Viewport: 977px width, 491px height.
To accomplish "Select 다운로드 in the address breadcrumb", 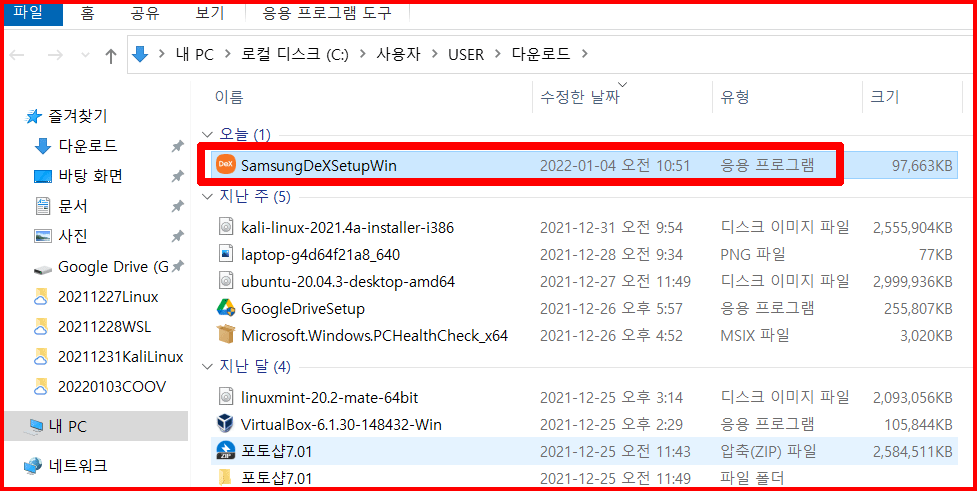I will click(540, 54).
